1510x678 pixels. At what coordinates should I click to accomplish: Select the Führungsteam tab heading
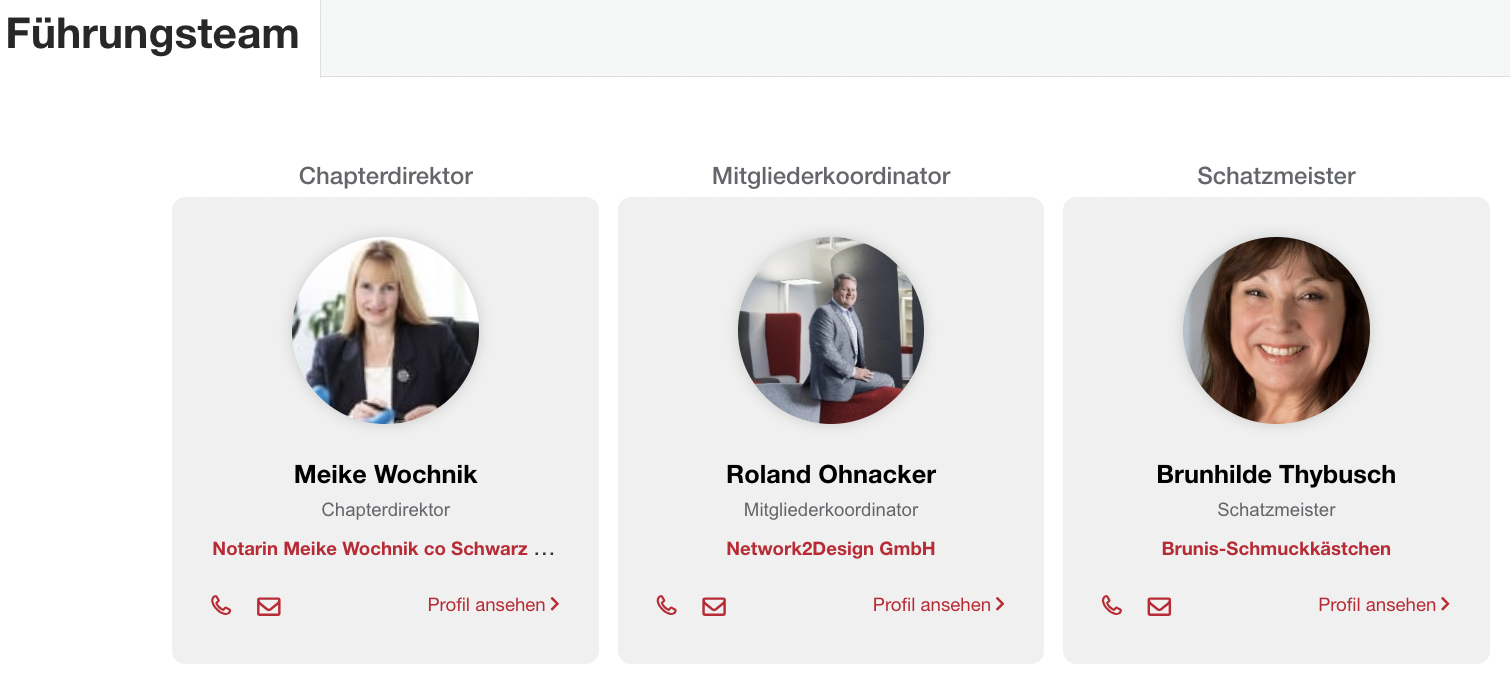(153, 34)
